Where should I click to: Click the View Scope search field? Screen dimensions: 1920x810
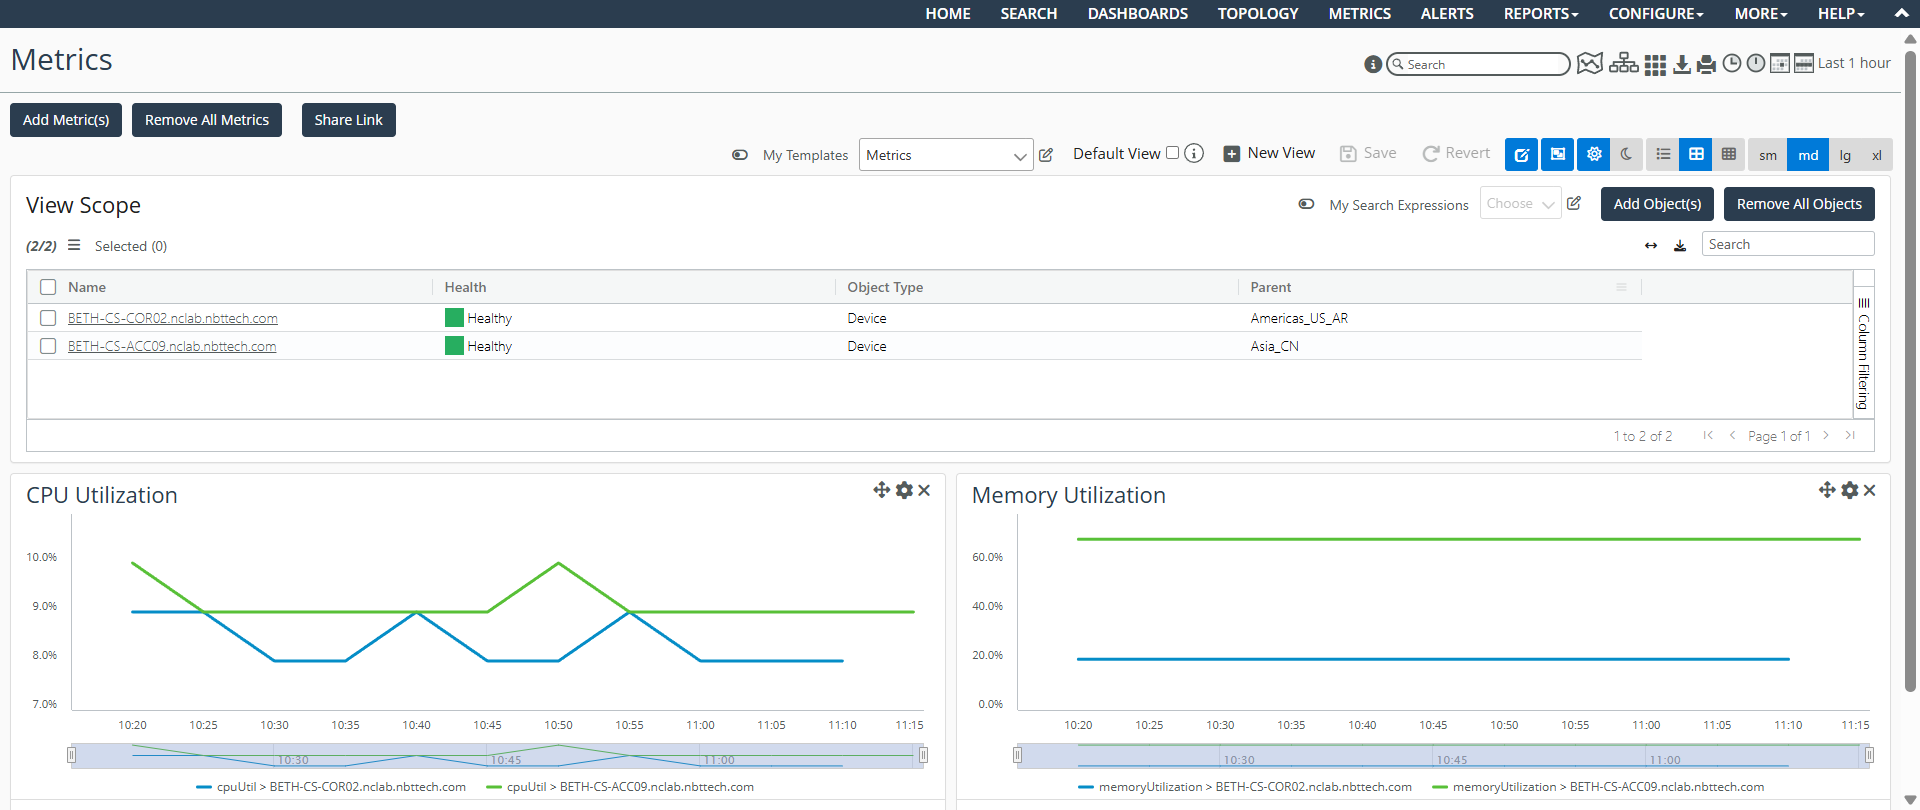(1787, 244)
